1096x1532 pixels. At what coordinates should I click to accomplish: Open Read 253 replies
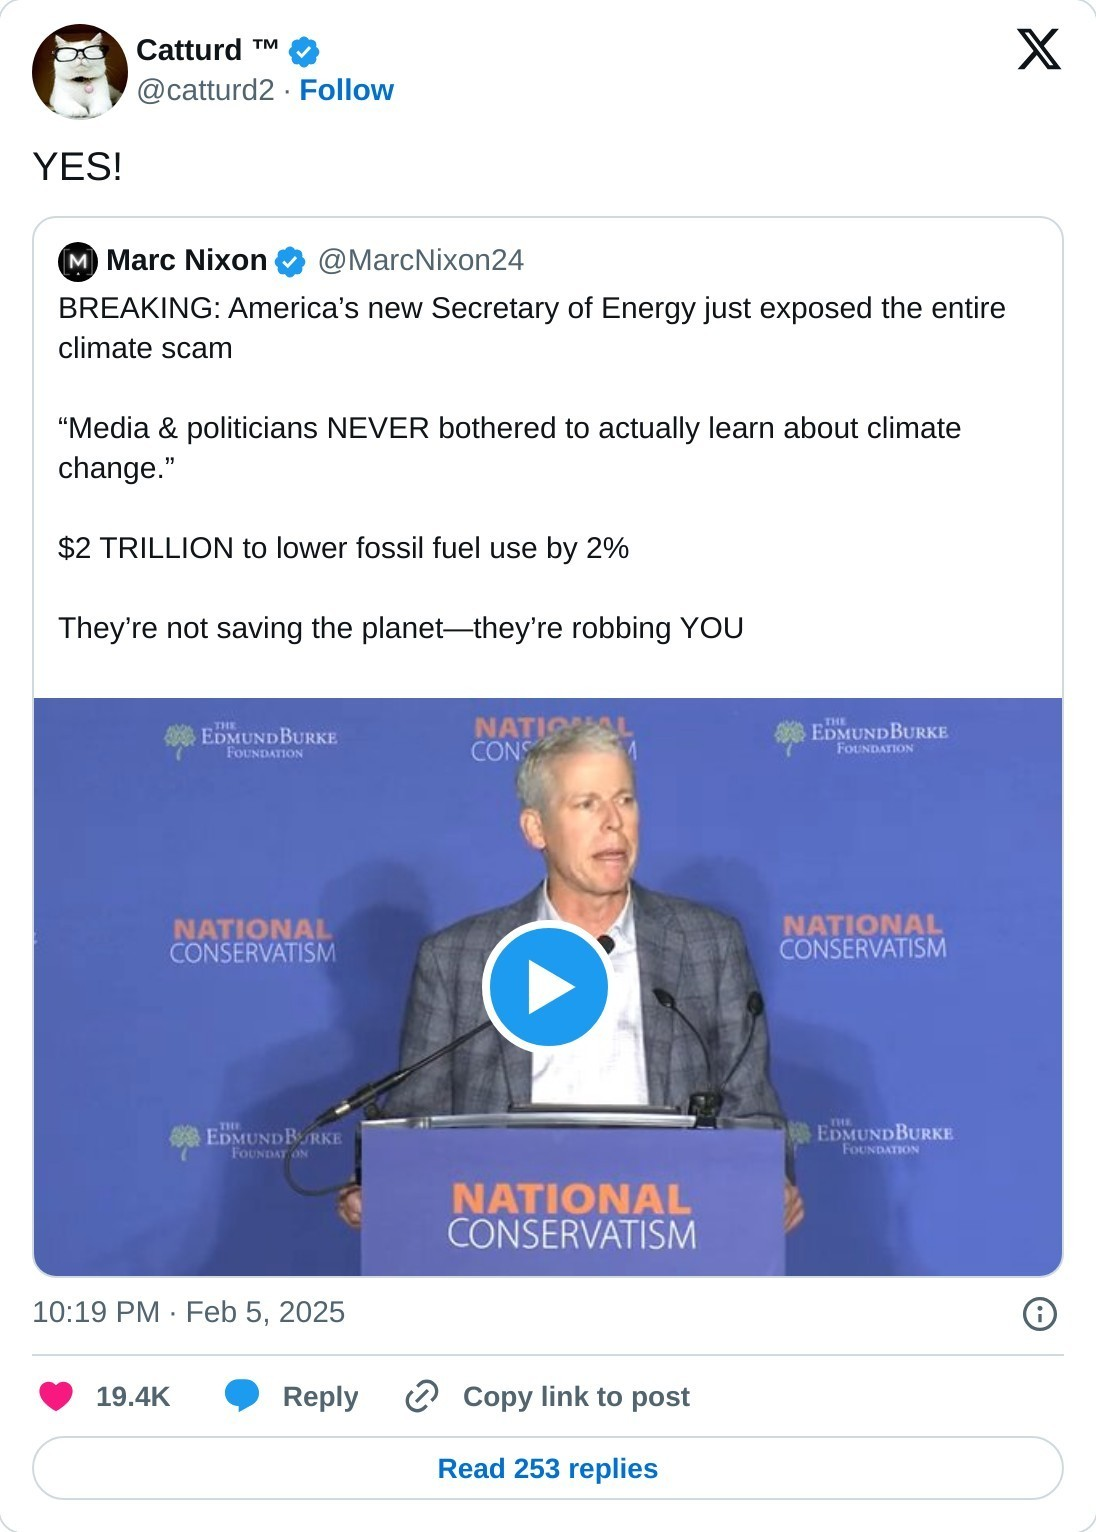(548, 1468)
